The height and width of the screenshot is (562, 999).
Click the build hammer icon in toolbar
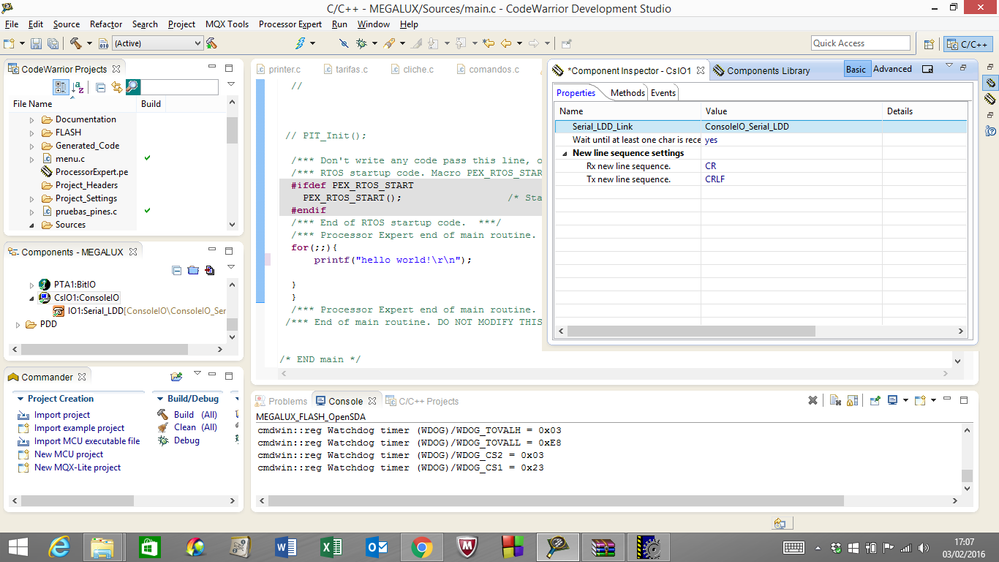pyautogui.click(x=75, y=43)
